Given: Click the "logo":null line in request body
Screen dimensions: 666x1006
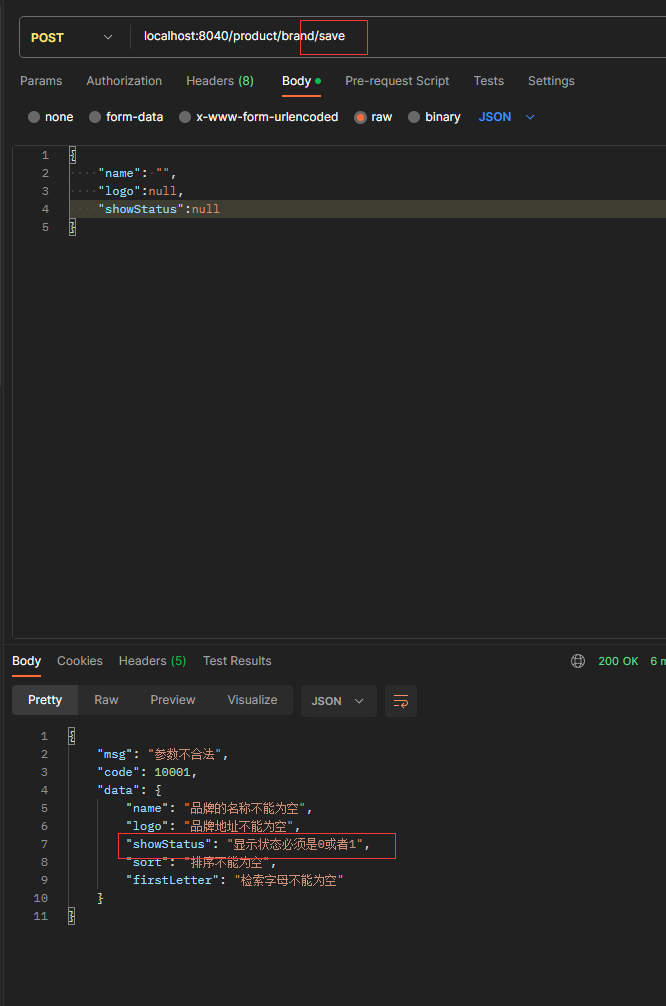Looking at the screenshot, I should [x=141, y=191].
